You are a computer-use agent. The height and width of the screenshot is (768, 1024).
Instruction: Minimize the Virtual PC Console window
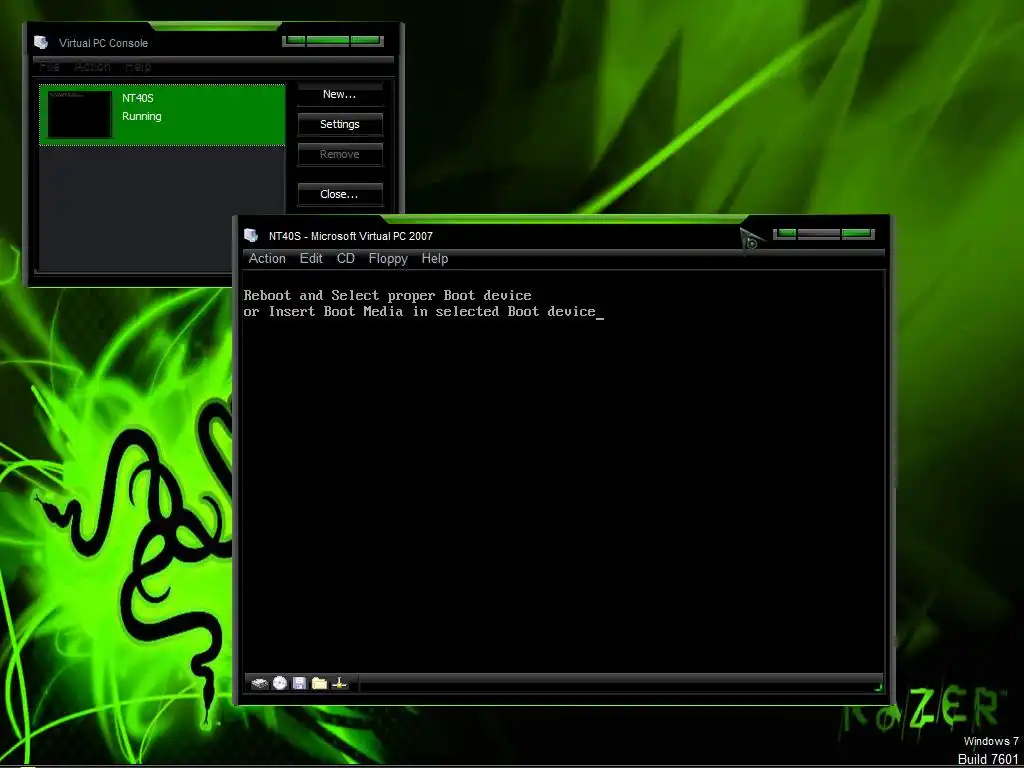(294, 40)
